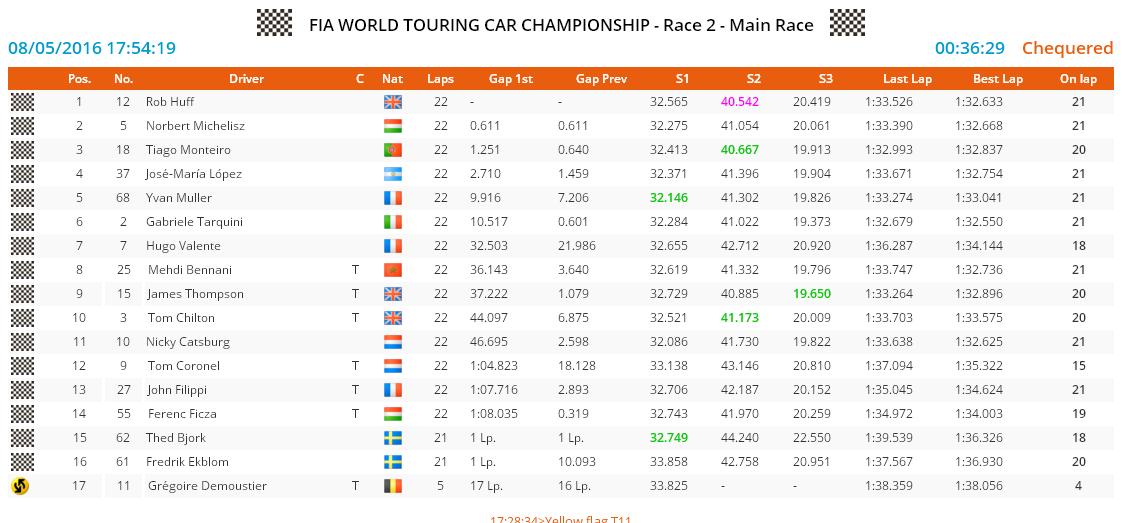Click the Yellow flag T11 message
Viewport: 1122px width, 523px height.
(561, 518)
